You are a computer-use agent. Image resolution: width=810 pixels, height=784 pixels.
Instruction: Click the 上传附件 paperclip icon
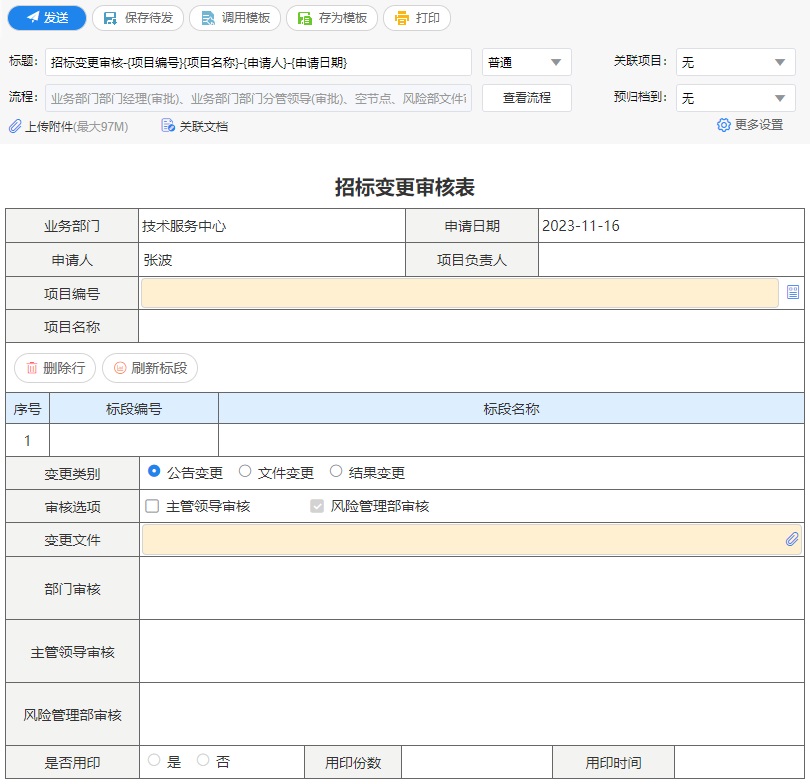(x=15, y=126)
